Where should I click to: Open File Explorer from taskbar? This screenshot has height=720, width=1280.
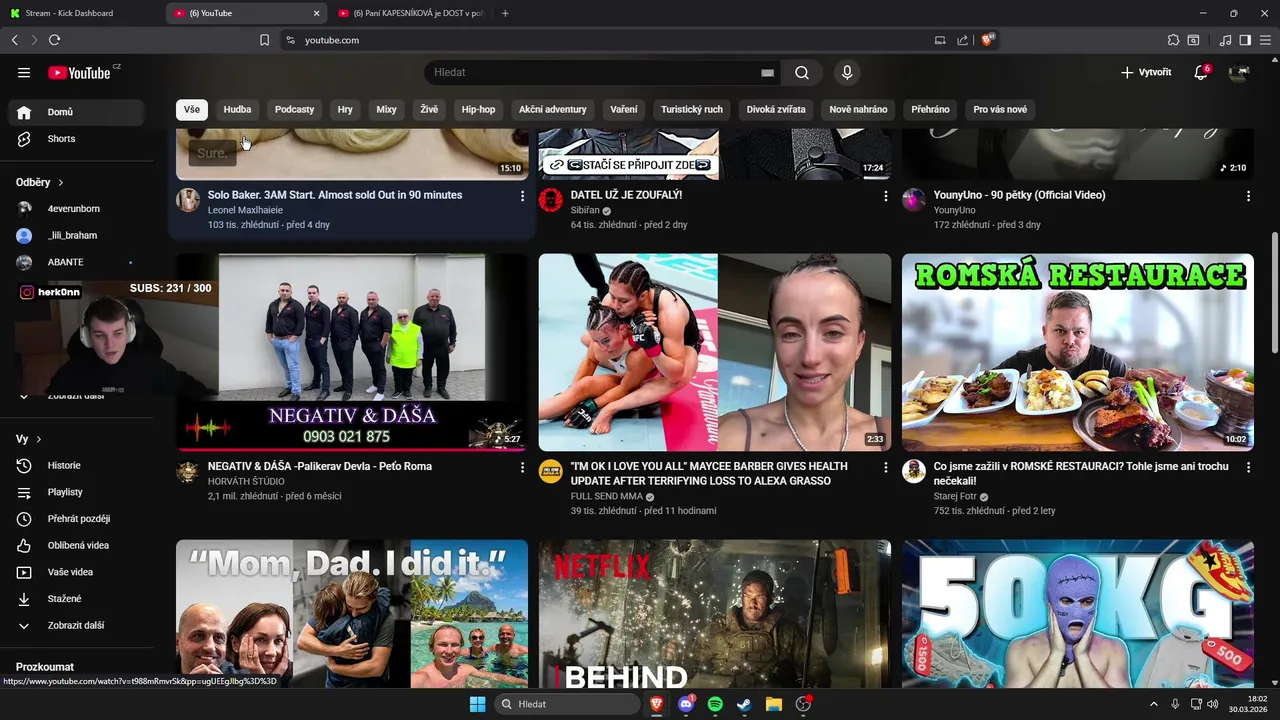click(773, 704)
